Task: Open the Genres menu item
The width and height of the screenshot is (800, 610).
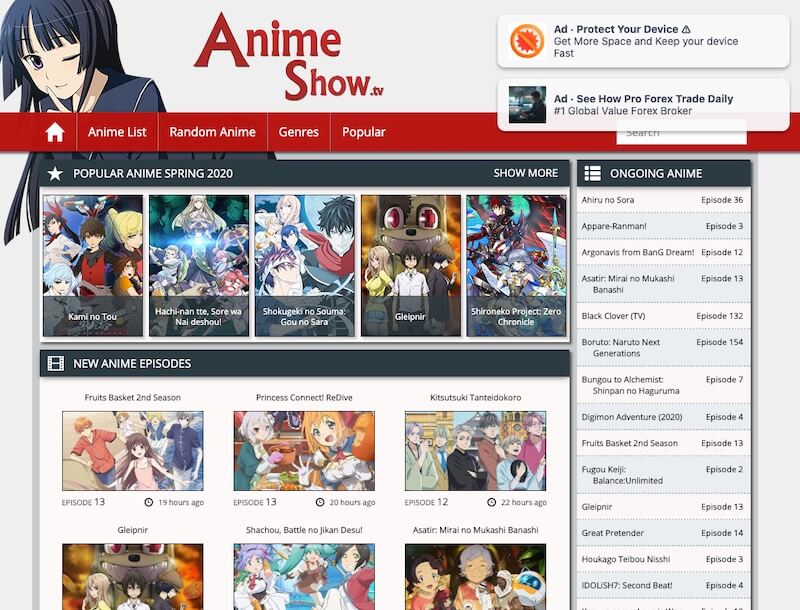Action: pyautogui.click(x=298, y=132)
